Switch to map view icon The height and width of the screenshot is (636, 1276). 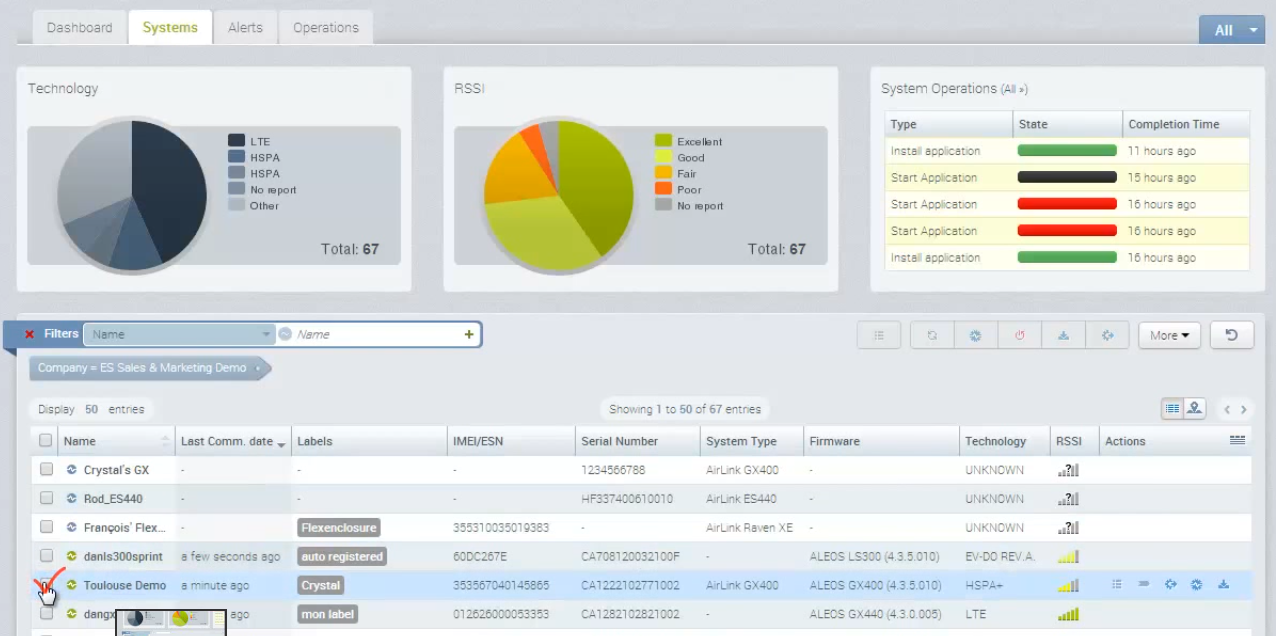point(1195,409)
